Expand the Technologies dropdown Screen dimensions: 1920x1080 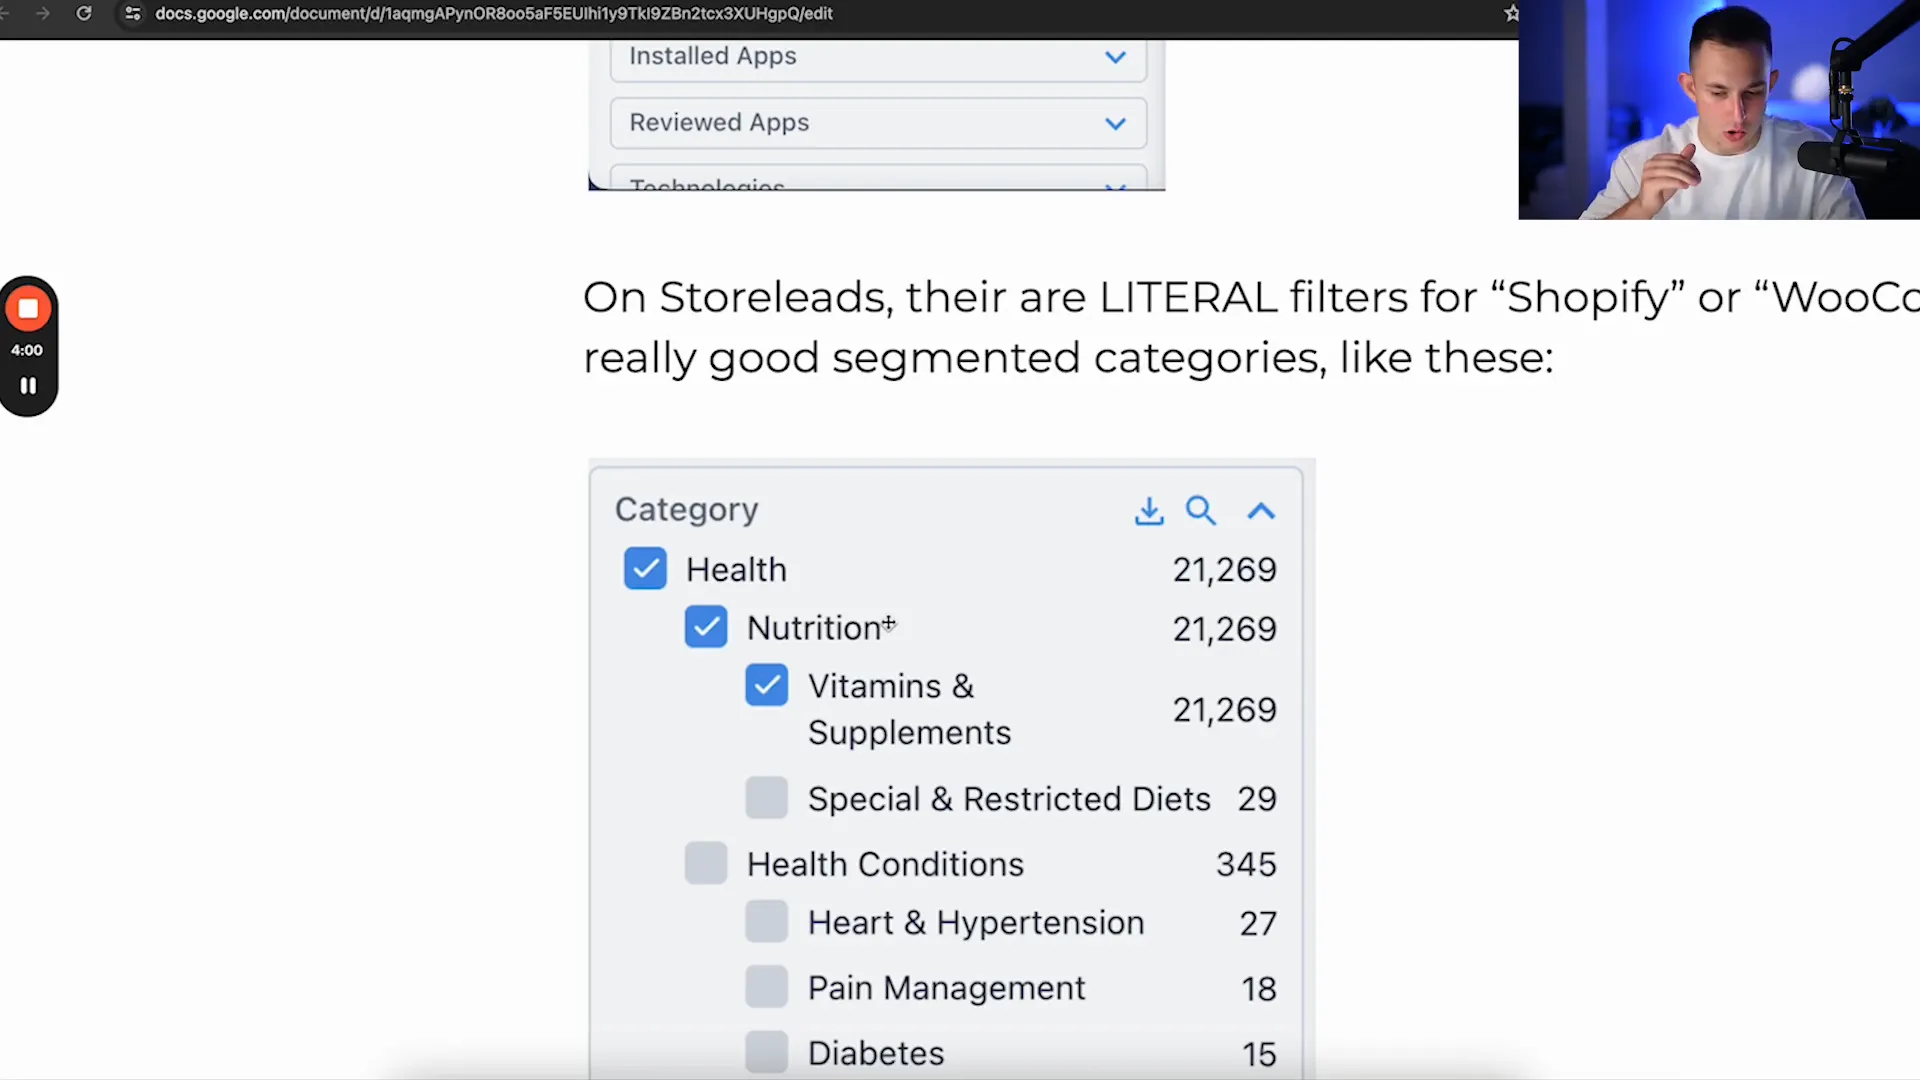(1115, 186)
